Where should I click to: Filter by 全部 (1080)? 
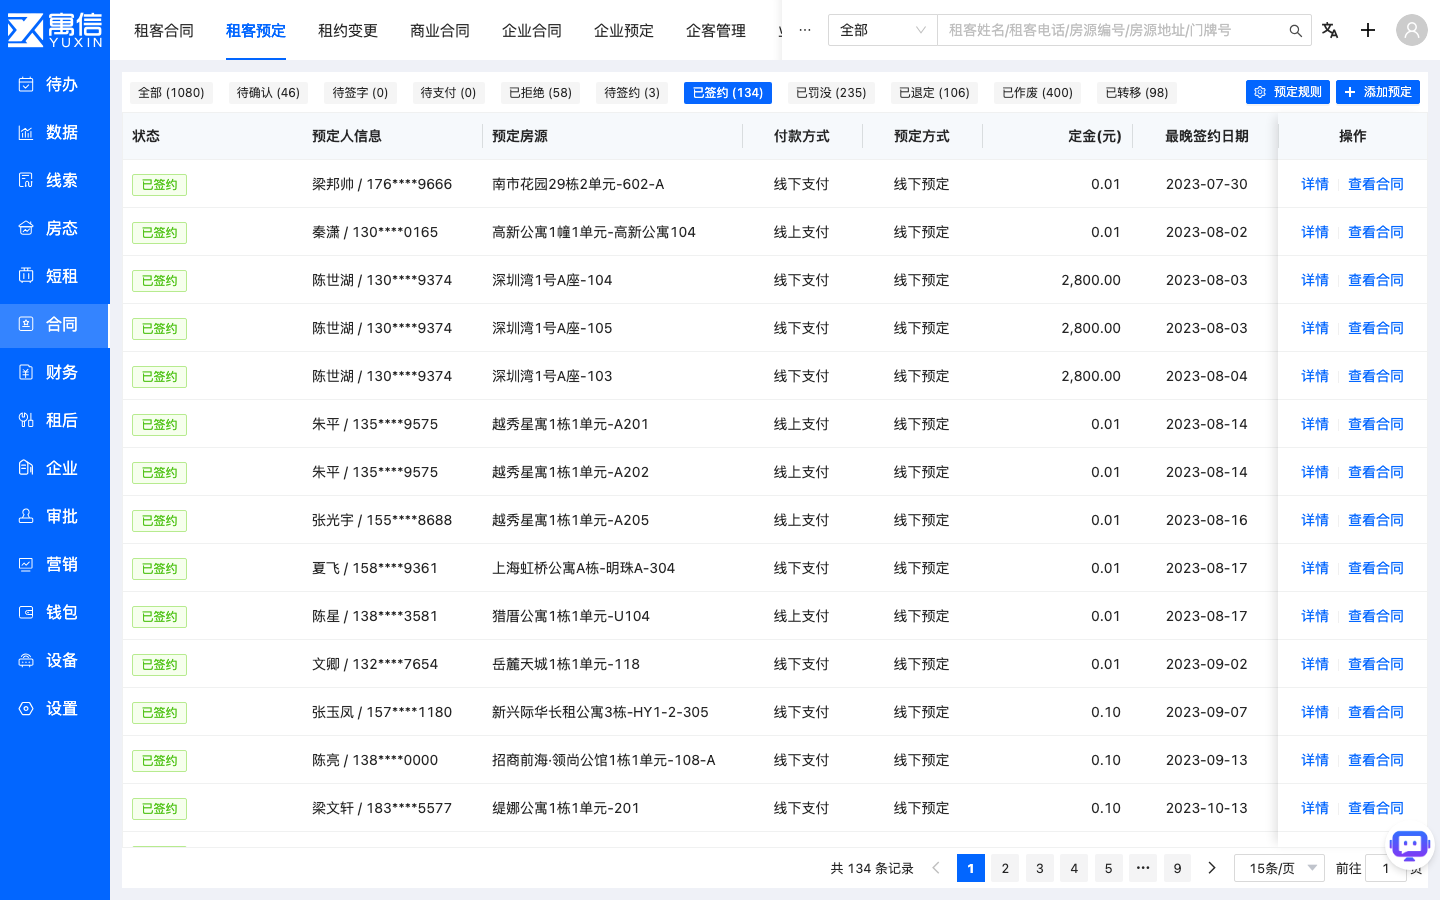pos(171,93)
